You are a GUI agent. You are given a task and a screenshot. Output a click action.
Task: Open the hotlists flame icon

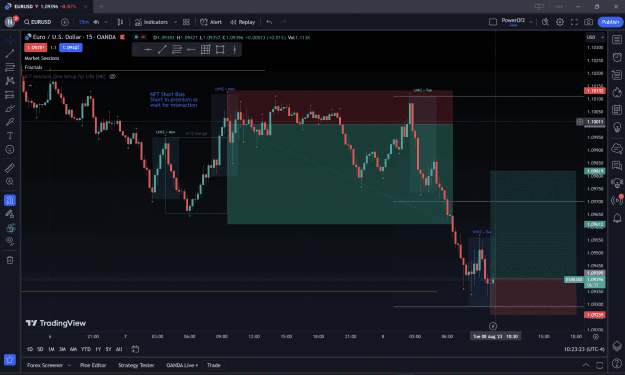coord(617,92)
